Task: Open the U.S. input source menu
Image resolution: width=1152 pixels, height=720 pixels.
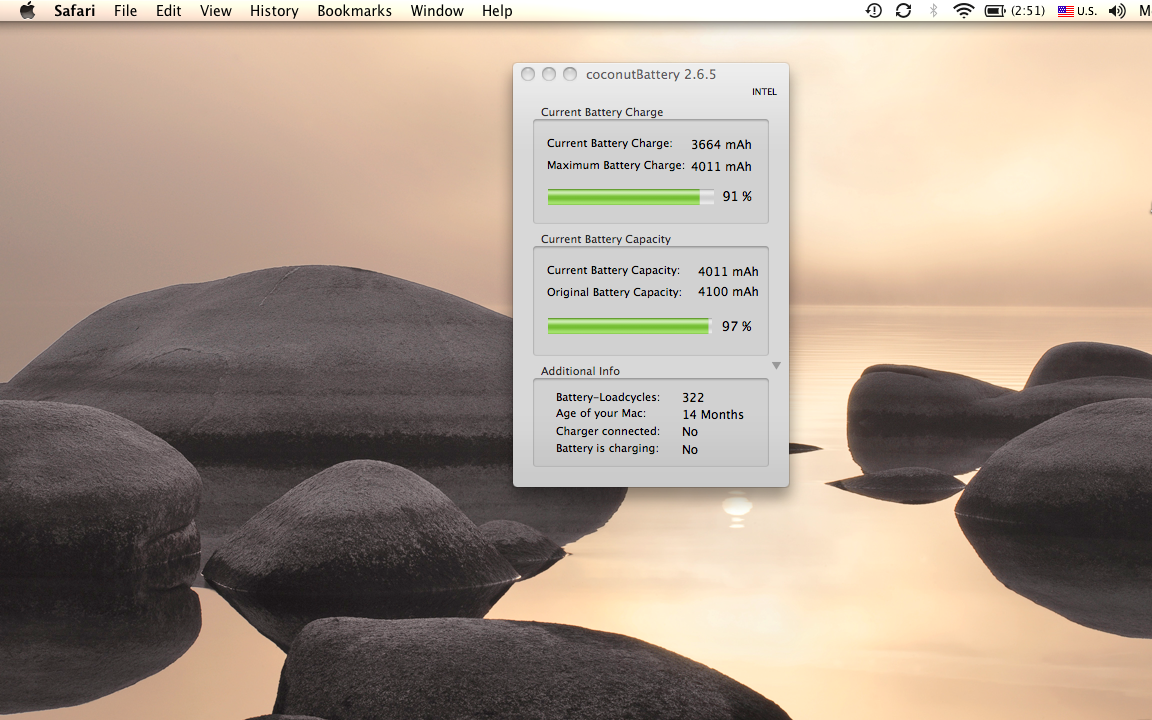Action: [1077, 10]
